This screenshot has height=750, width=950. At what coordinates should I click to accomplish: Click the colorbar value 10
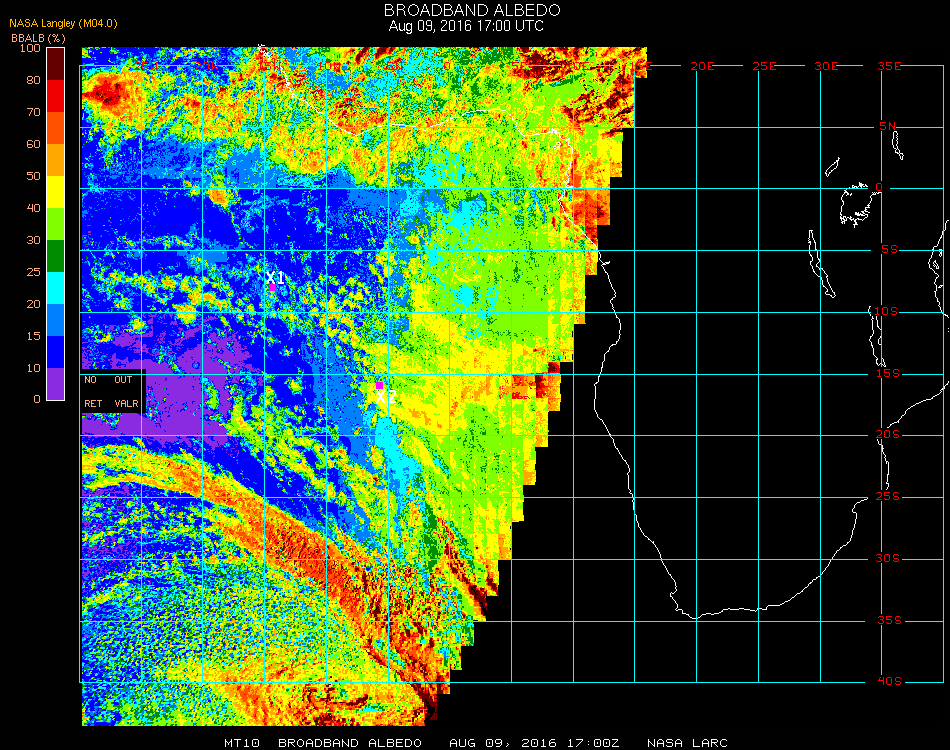click(x=33, y=368)
